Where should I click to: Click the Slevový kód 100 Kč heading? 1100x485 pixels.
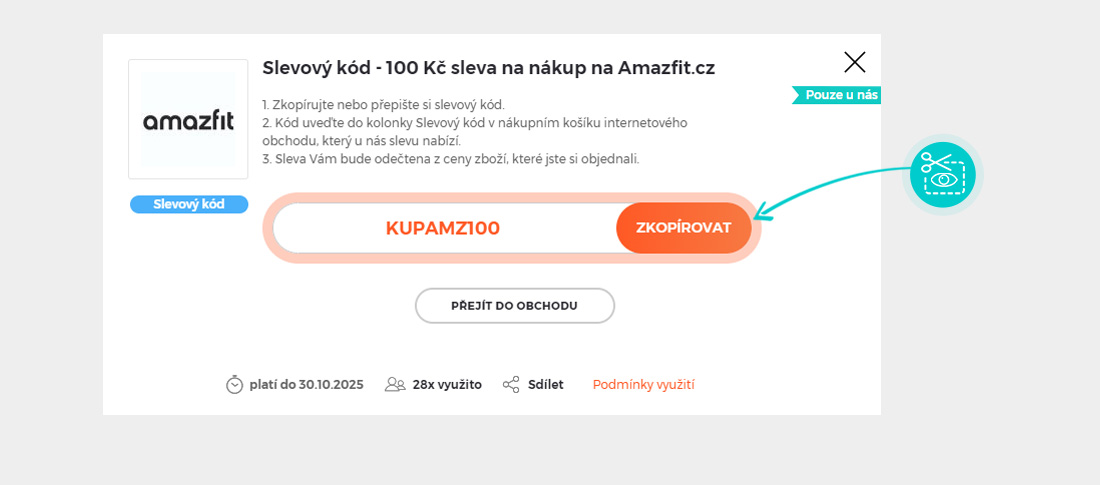click(x=488, y=68)
